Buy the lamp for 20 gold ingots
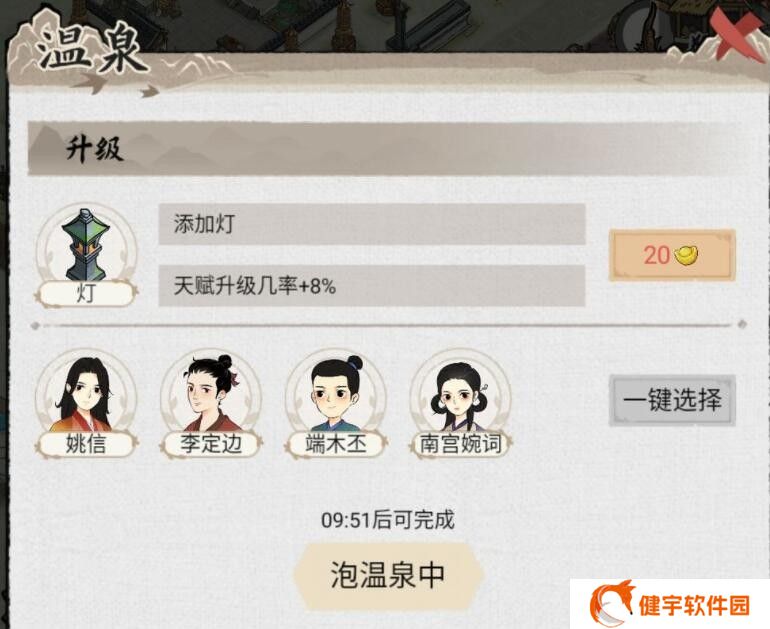This screenshot has width=770, height=629. tap(672, 255)
